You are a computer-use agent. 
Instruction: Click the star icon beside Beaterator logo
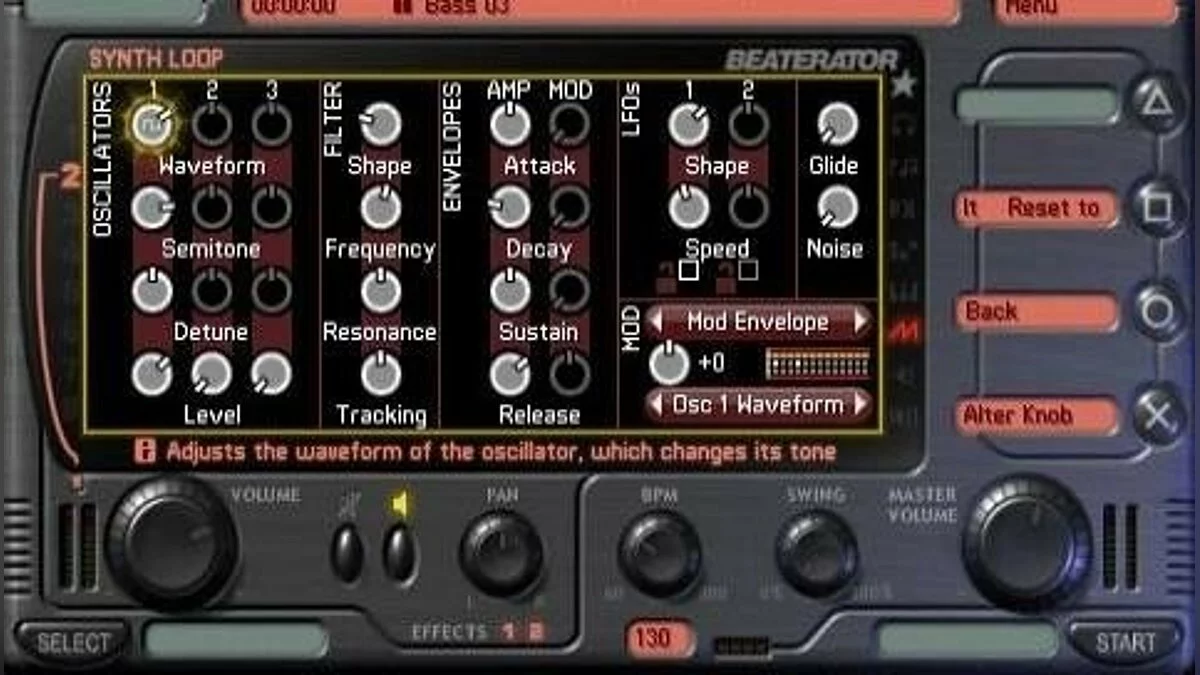903,85
